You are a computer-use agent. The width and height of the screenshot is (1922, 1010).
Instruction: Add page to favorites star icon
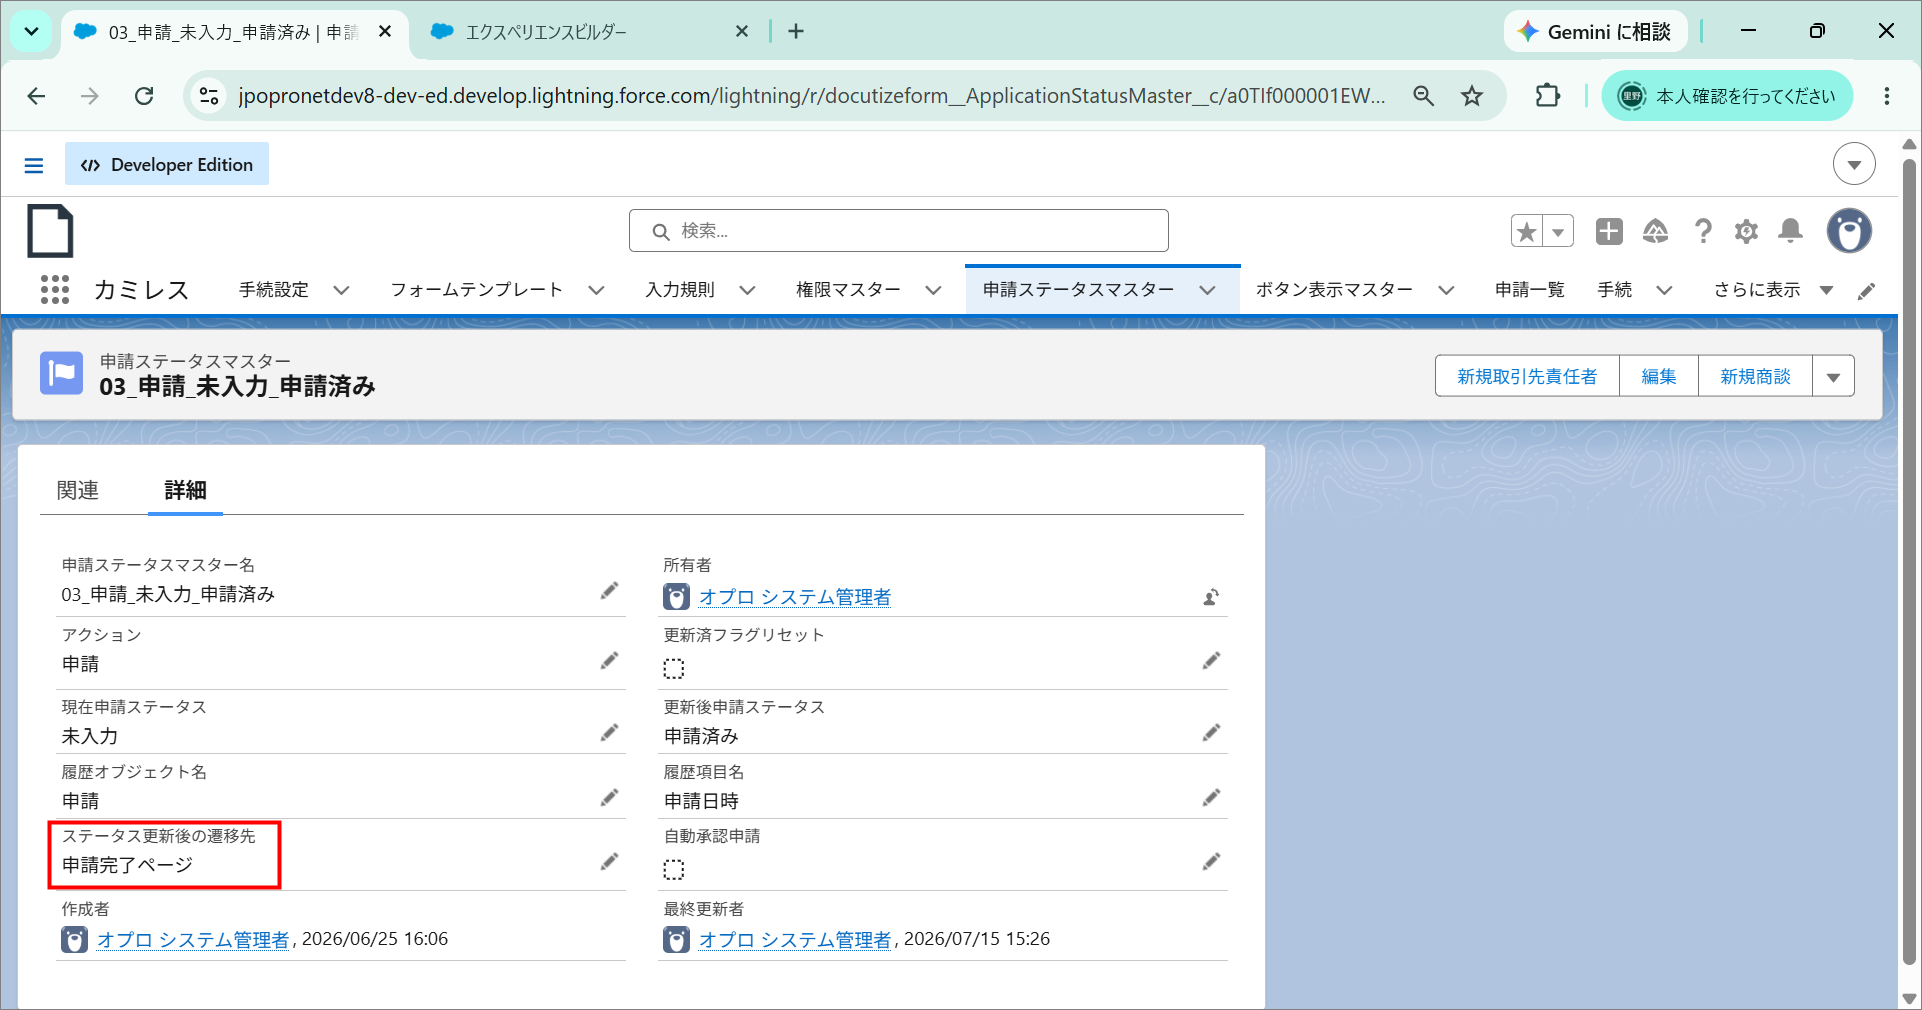1526,232
